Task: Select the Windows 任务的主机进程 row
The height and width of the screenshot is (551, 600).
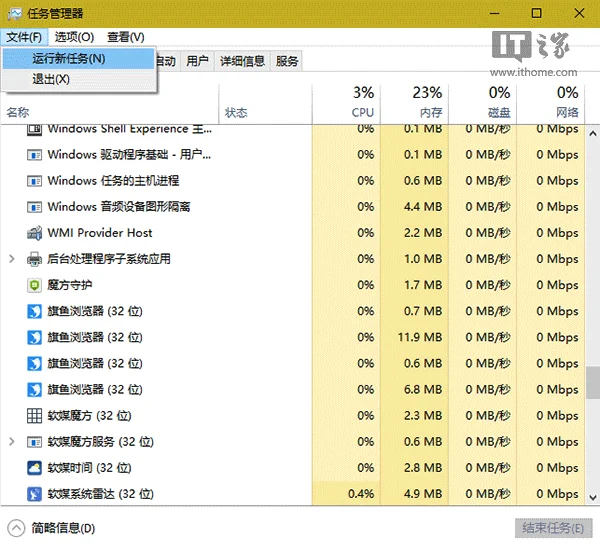Action: (293, 181)
